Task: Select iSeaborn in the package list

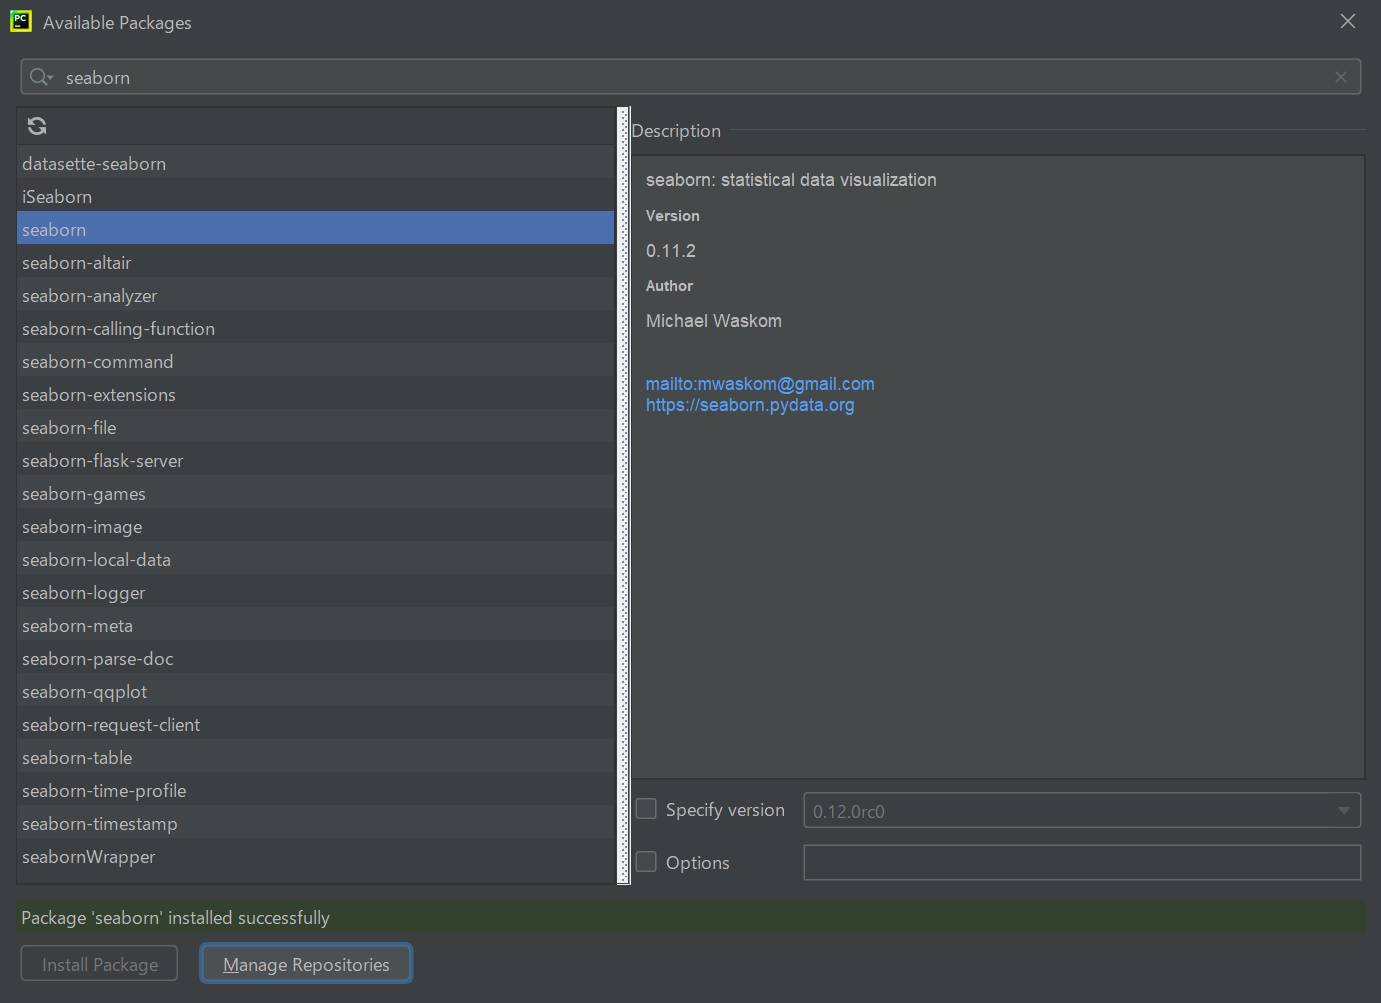Action: click(x=315, y=196)
